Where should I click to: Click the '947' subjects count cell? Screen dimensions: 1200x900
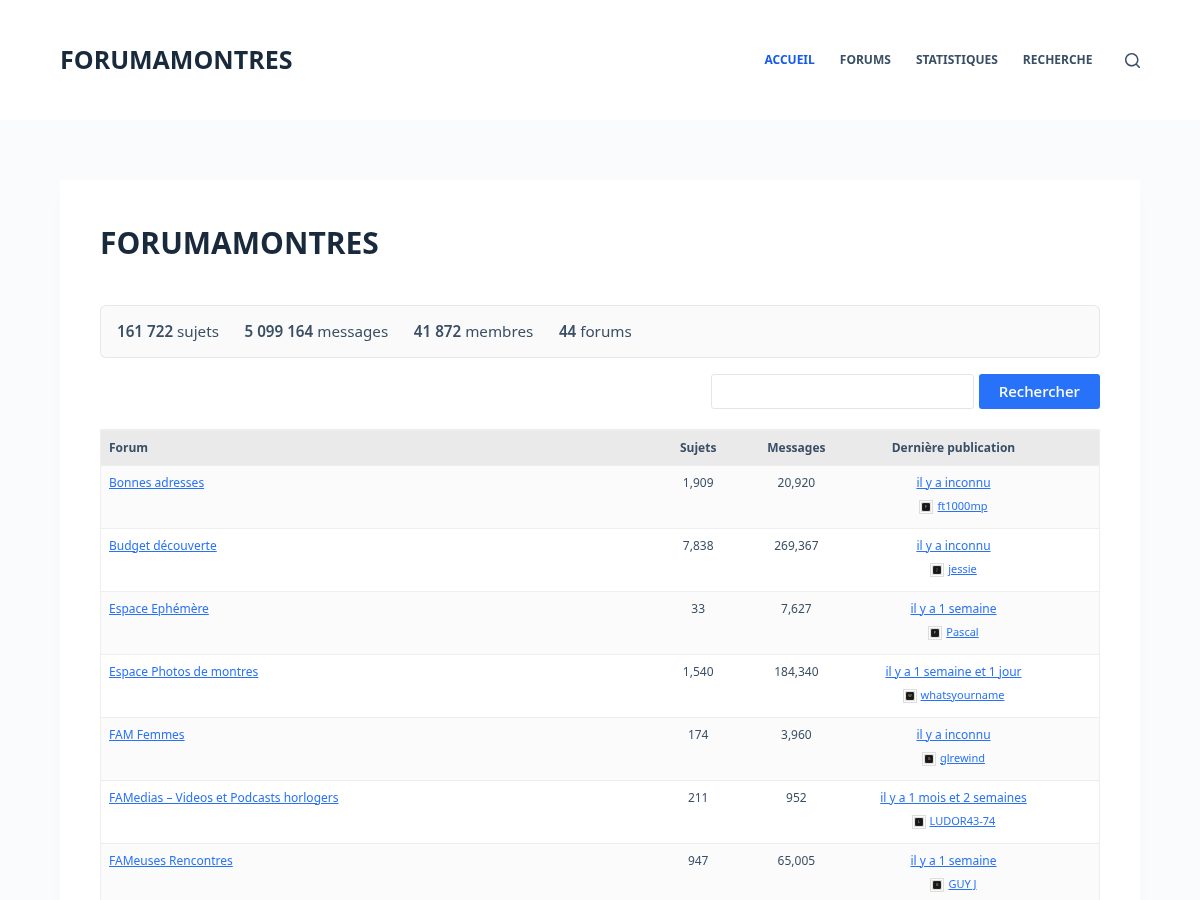[x=698, y=860]
